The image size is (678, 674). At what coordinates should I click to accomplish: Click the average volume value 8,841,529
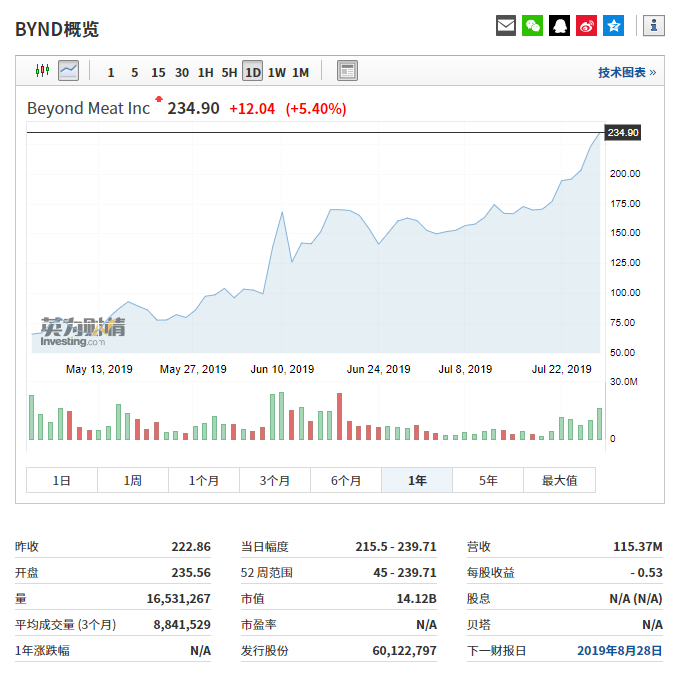[x=182, y=624]
